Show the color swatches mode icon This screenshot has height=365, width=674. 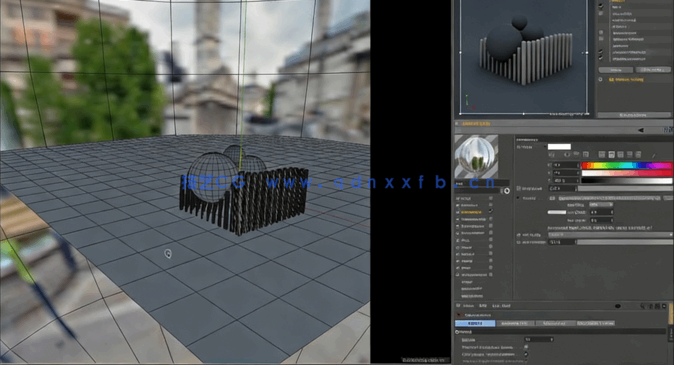click(x=638, y=154)
